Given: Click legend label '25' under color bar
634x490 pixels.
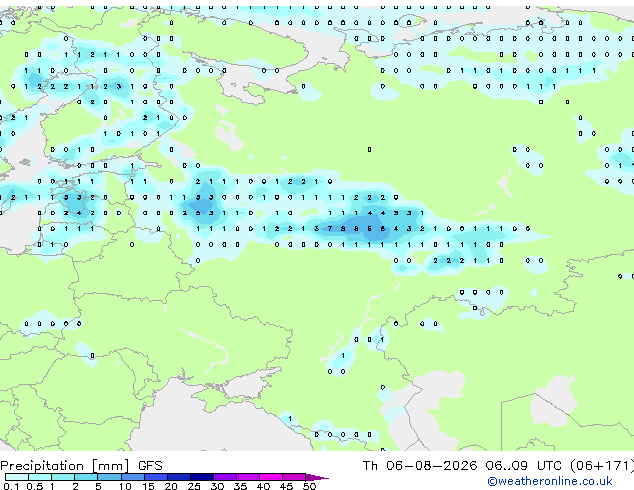Looking at the screenshot, I should [194, 486].
